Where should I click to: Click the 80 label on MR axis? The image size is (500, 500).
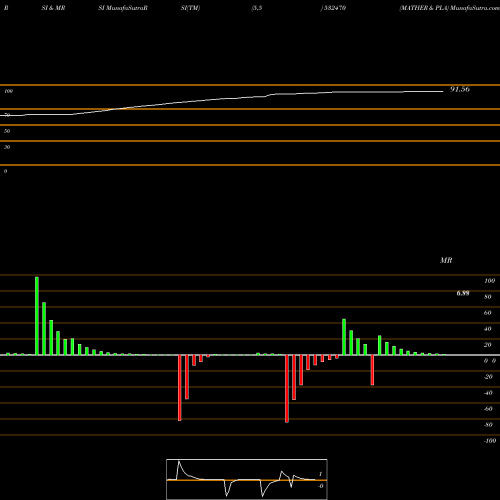tap(488, 297)
